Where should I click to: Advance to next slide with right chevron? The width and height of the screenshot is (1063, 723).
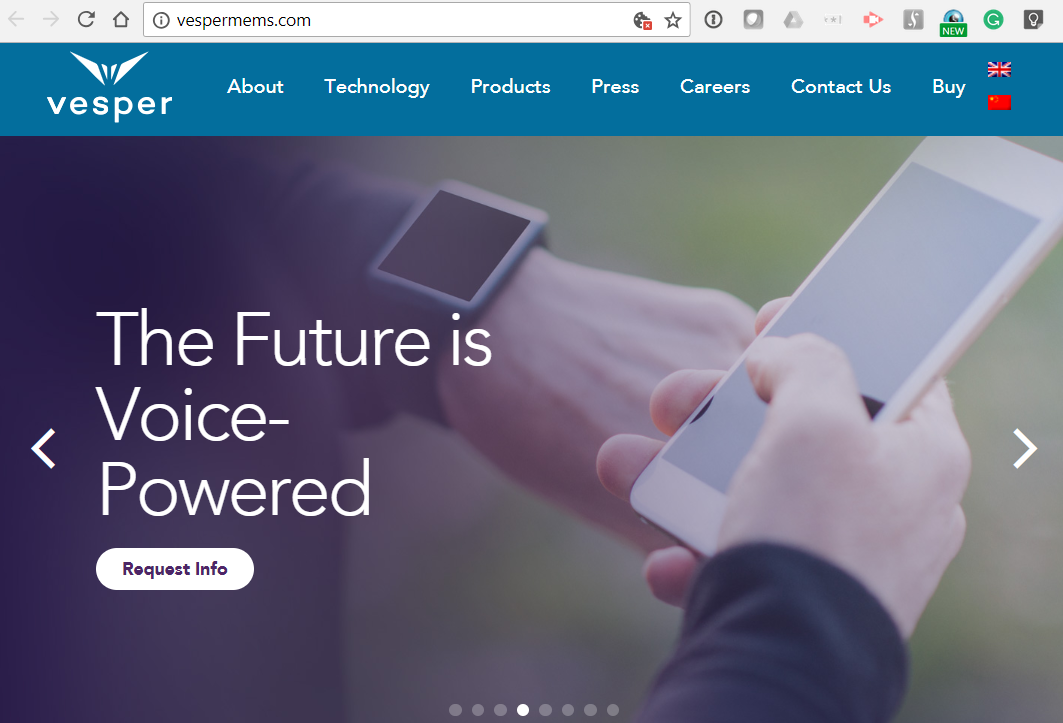[1024, 448]
